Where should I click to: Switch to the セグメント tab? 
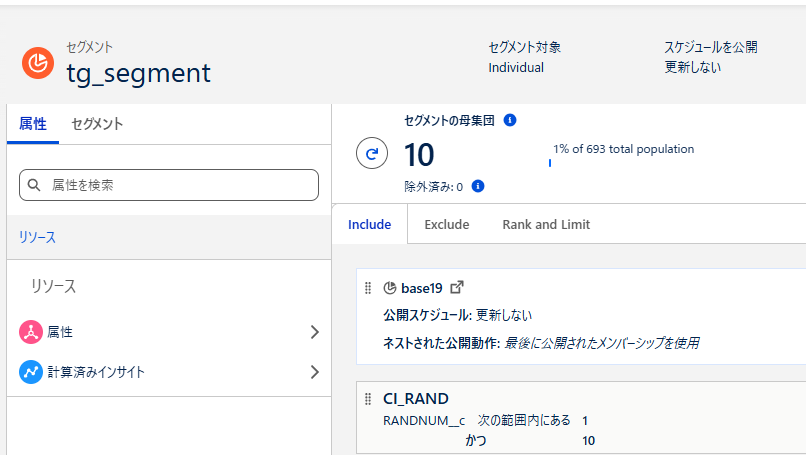coord(97,124)
